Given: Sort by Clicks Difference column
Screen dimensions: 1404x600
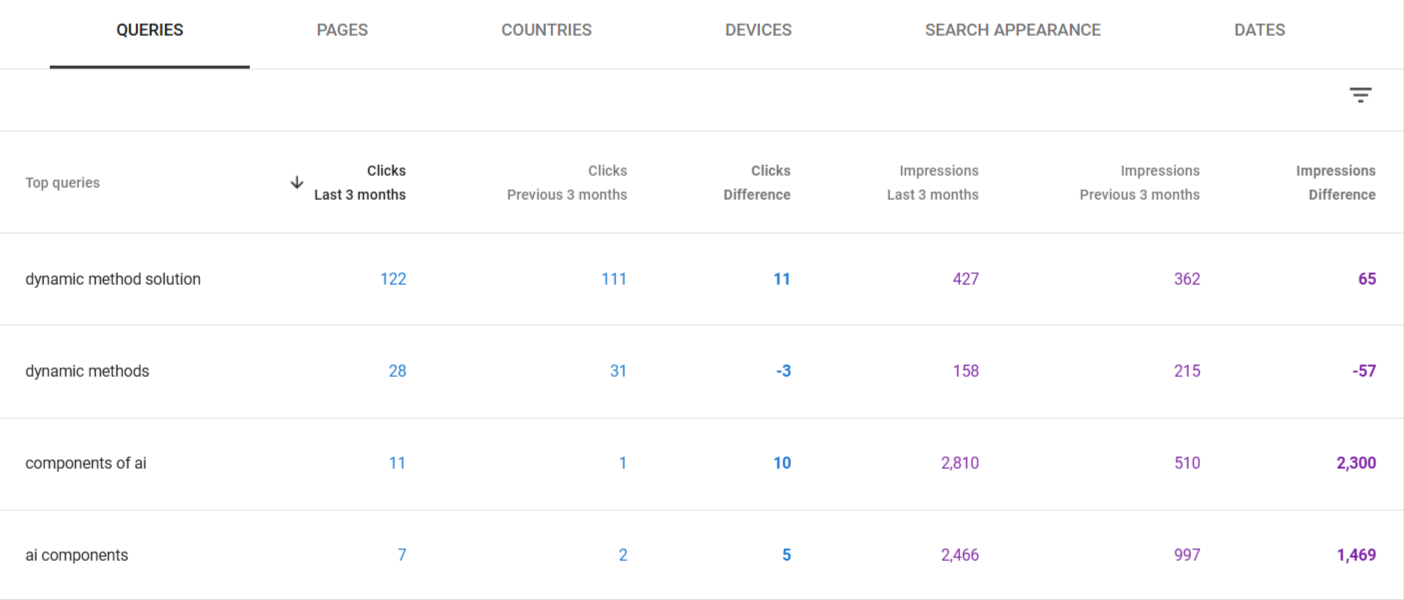Looking at the screenshot, I should coord(757,183).
